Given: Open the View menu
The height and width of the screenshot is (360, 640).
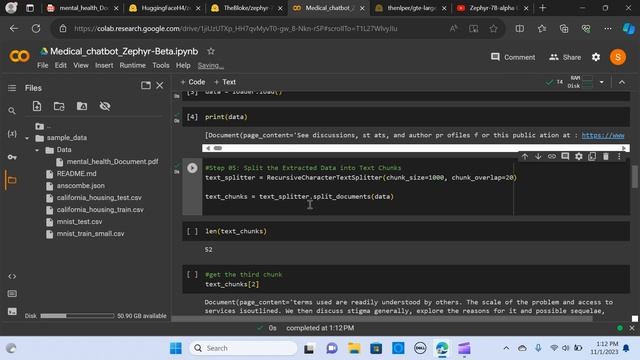Looking at the screenshot, I should pos(81,65).
